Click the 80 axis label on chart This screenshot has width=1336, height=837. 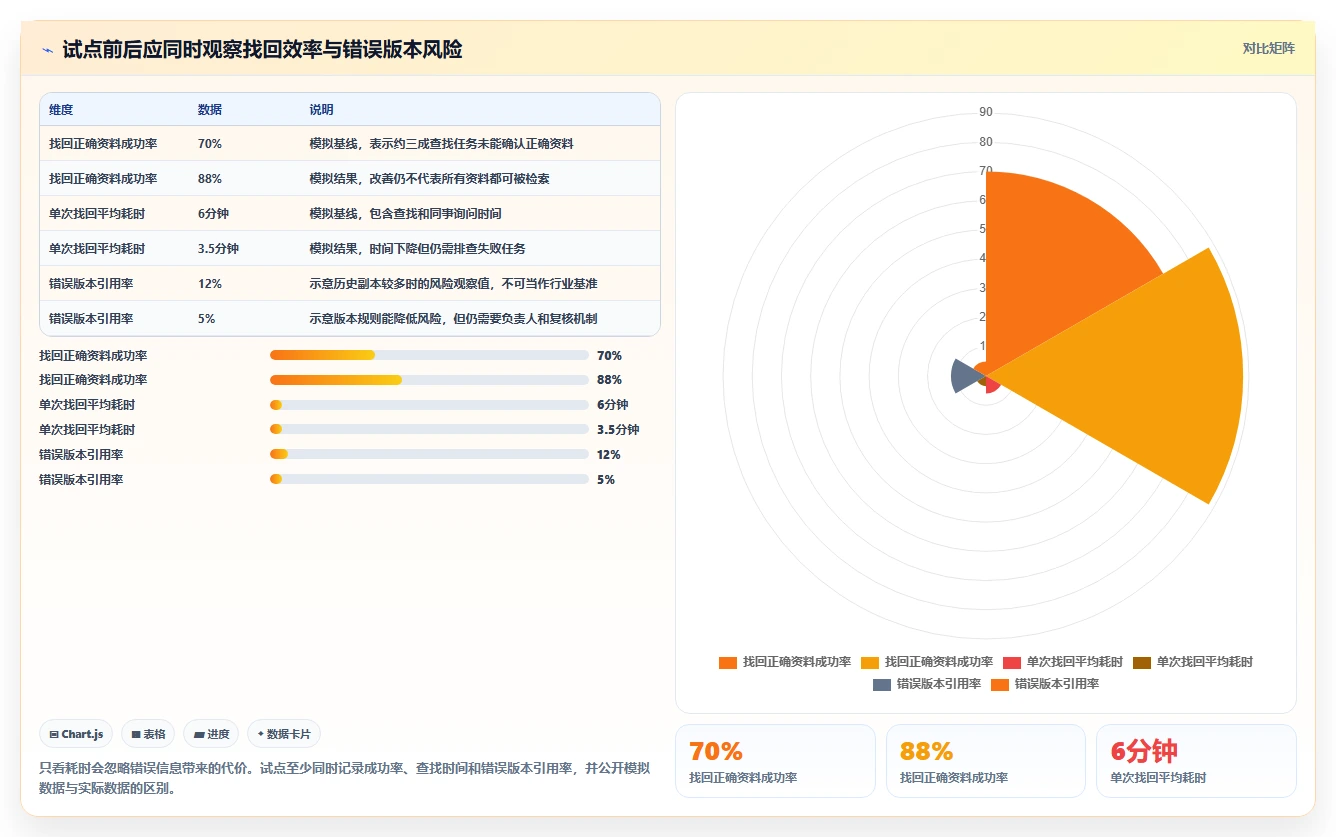[986, 142]
